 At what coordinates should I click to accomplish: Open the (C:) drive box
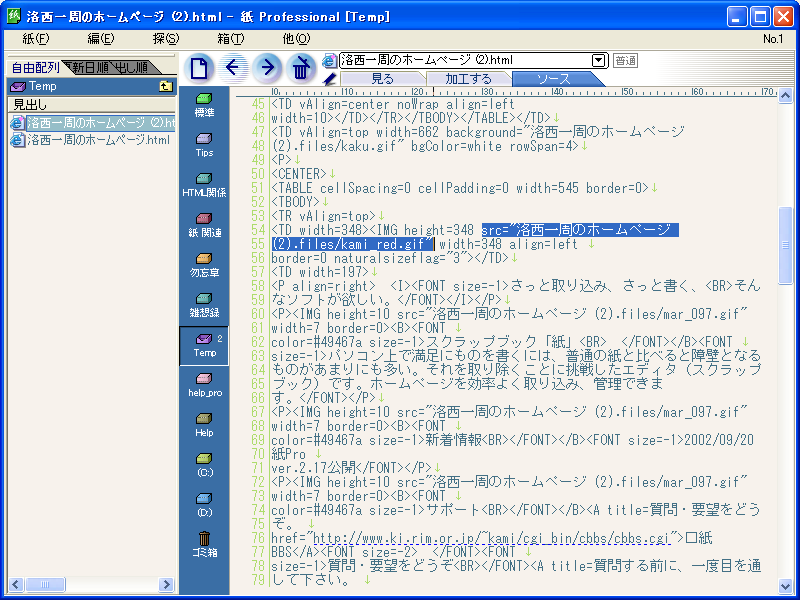coord(204,464)
